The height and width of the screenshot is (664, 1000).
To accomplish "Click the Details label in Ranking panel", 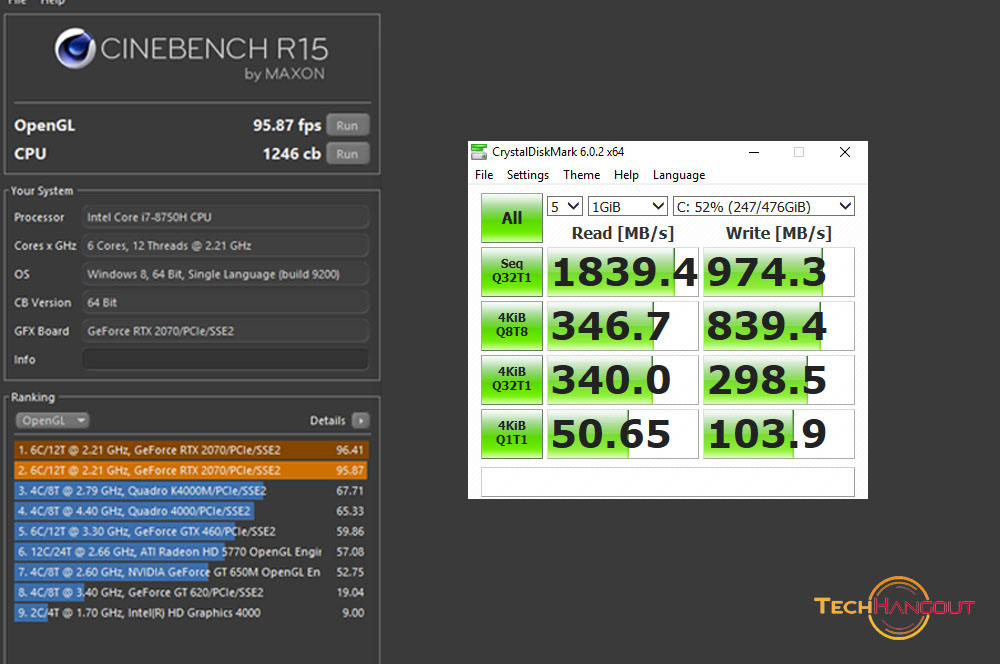I will click(x=328, y=420).
